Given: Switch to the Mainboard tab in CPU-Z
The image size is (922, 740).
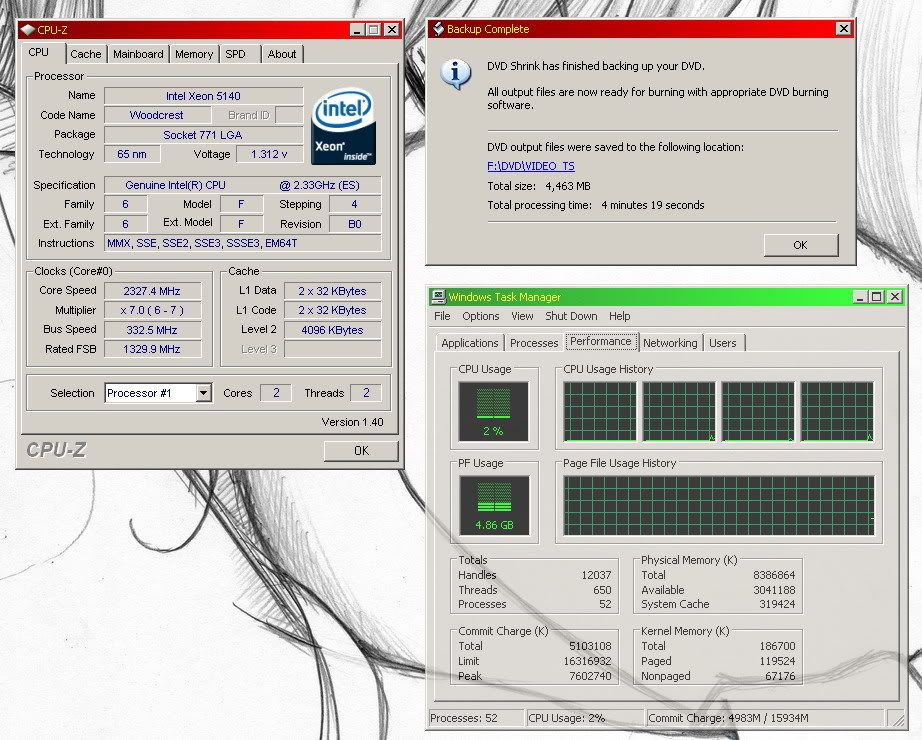Looking at the screenshot, I should tap(138, 54).
